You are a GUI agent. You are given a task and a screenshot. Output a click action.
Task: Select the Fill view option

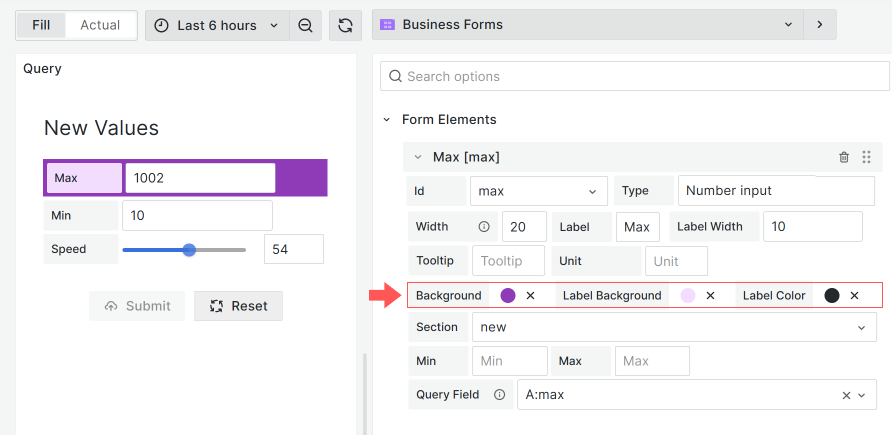(41, 25)
